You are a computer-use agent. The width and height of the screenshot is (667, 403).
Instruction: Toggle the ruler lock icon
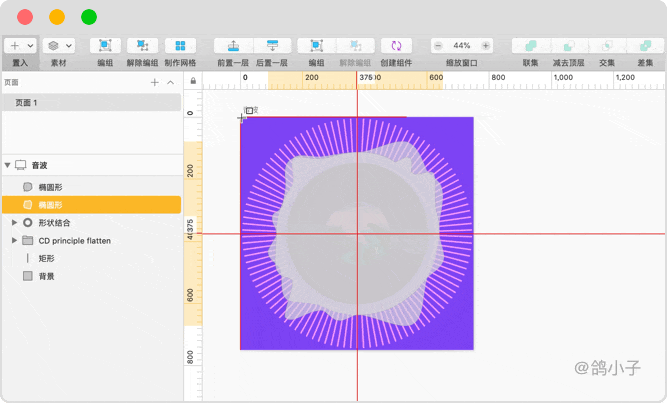(x=193, y=81)
